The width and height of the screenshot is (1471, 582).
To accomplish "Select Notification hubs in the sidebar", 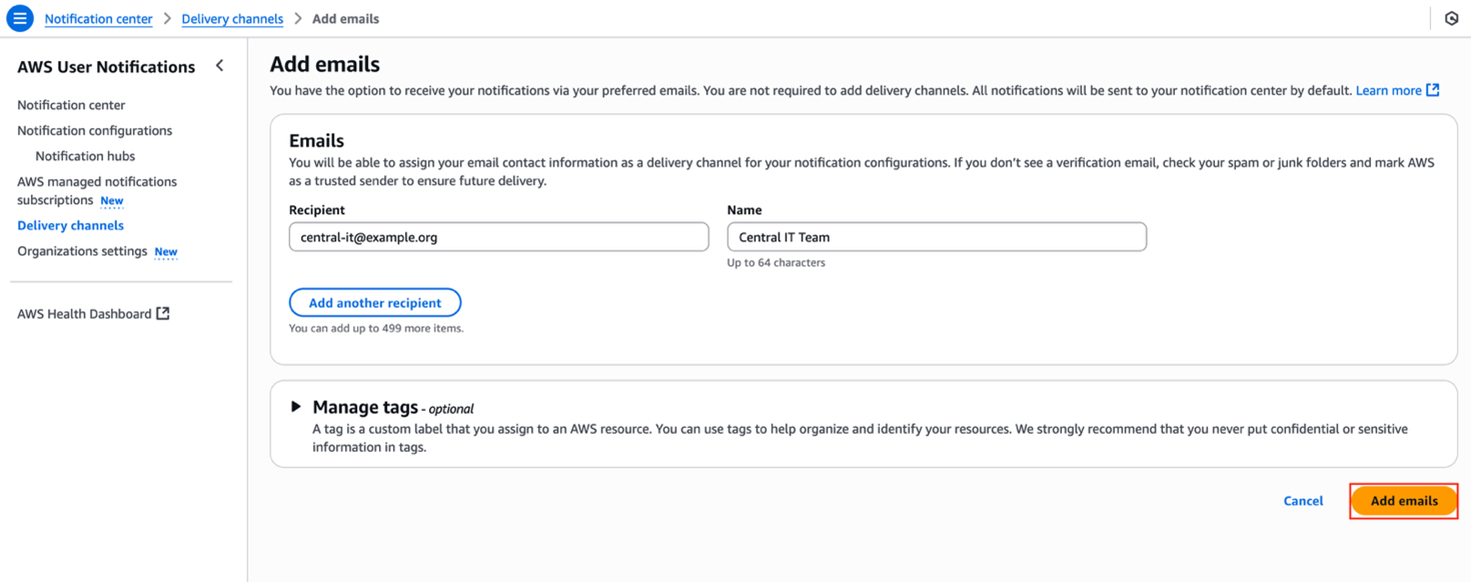I will click(x=85, y=156).
